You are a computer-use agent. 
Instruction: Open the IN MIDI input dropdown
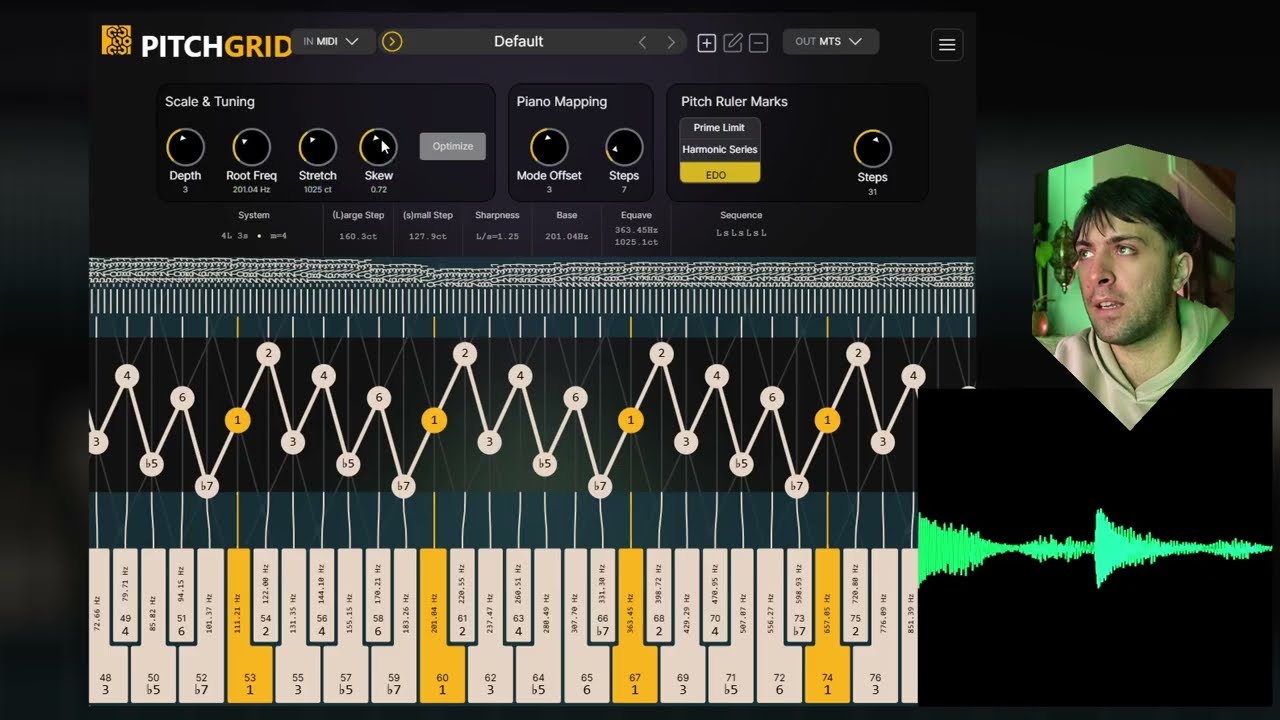332,41
